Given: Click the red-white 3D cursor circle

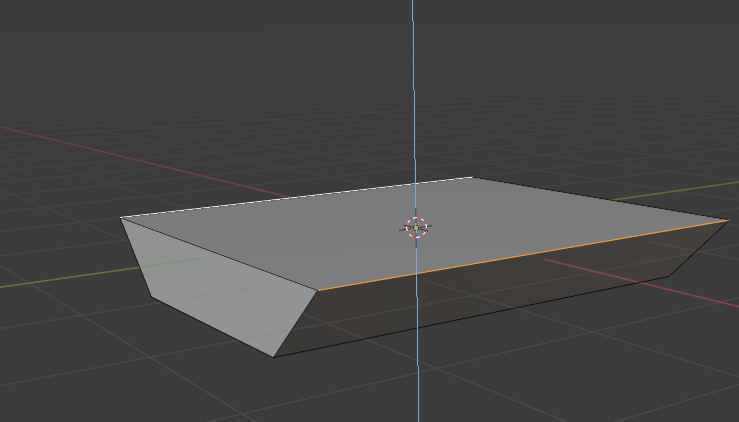Looking at the screenshot, I should click(x=416, y=227).
